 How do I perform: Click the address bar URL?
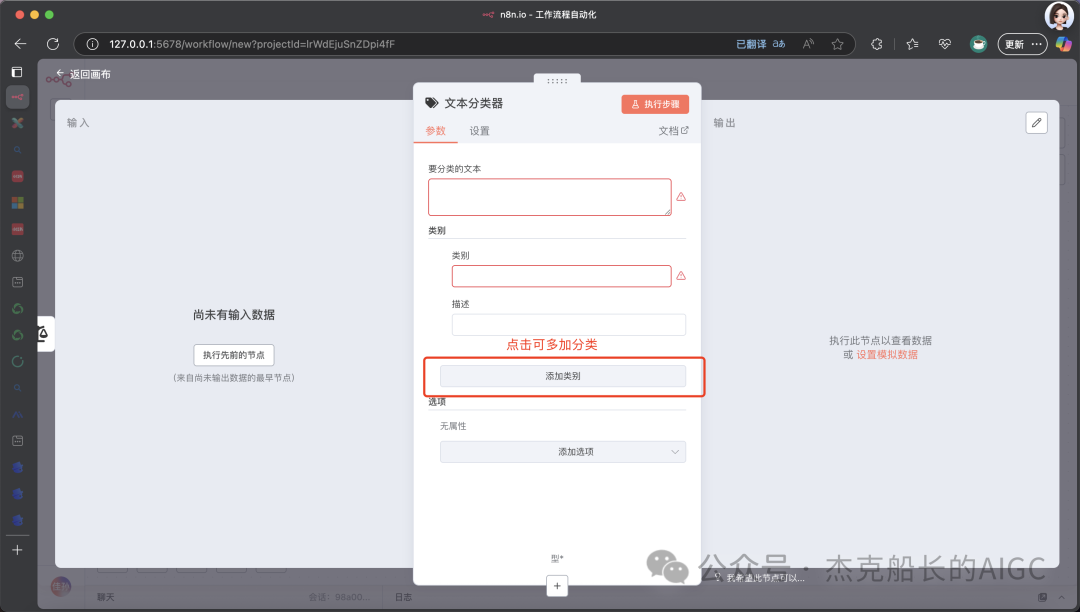pyautogui.click(x=252, y=44)
